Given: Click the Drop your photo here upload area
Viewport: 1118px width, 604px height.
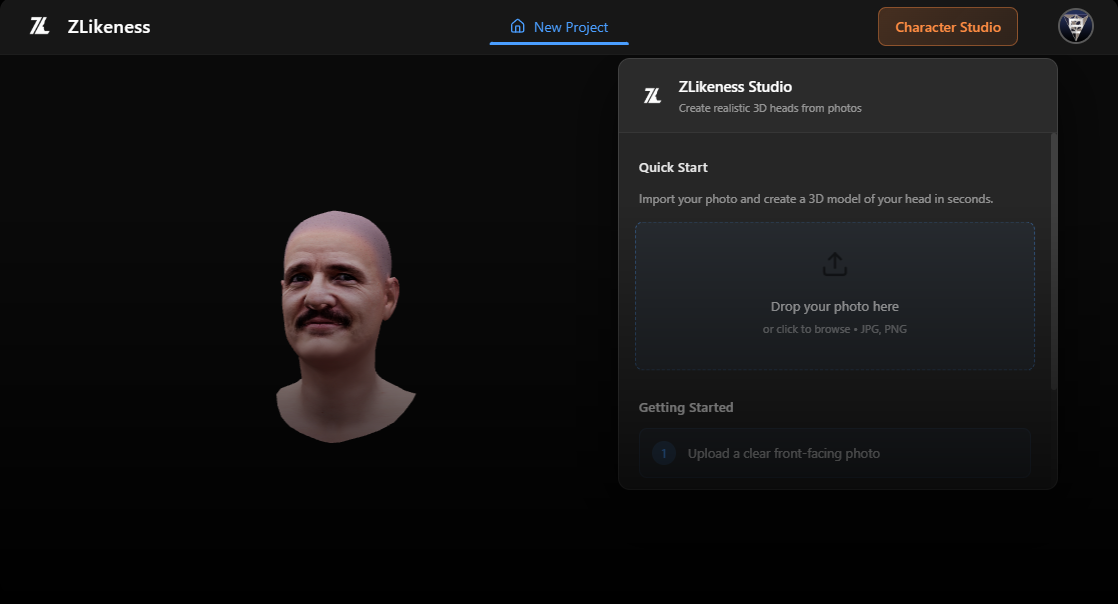Looking at the screenshot, I should [835, 296].
